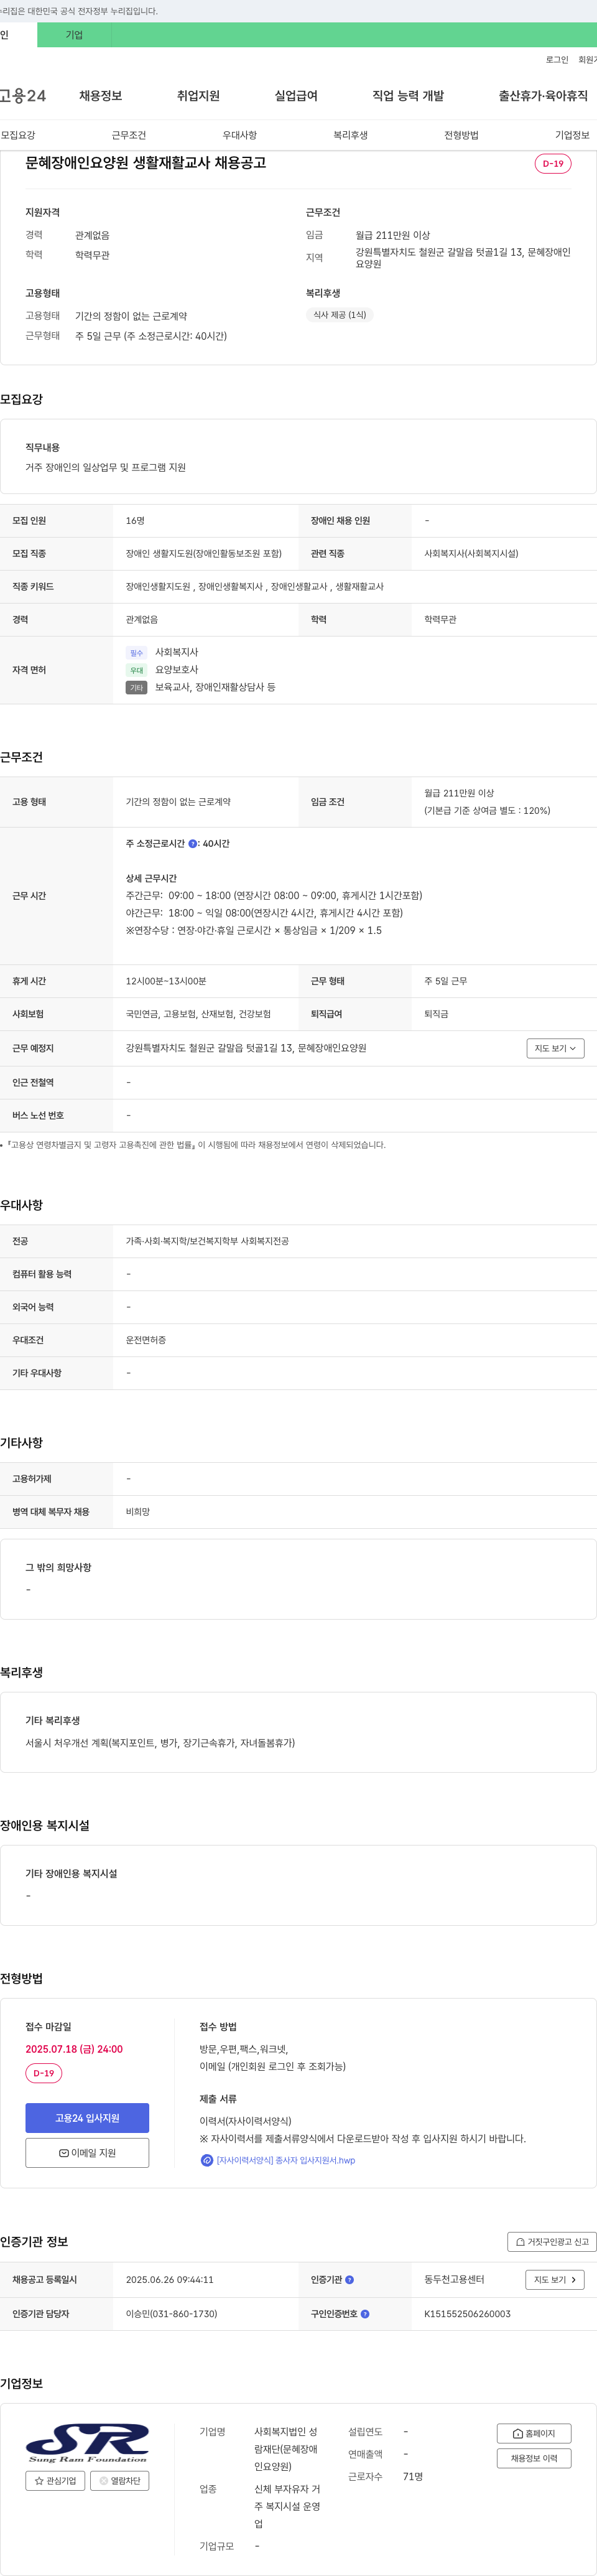Click the deadline date 2025.07.18 (금) 24:00

click(x=74, y=2049)
